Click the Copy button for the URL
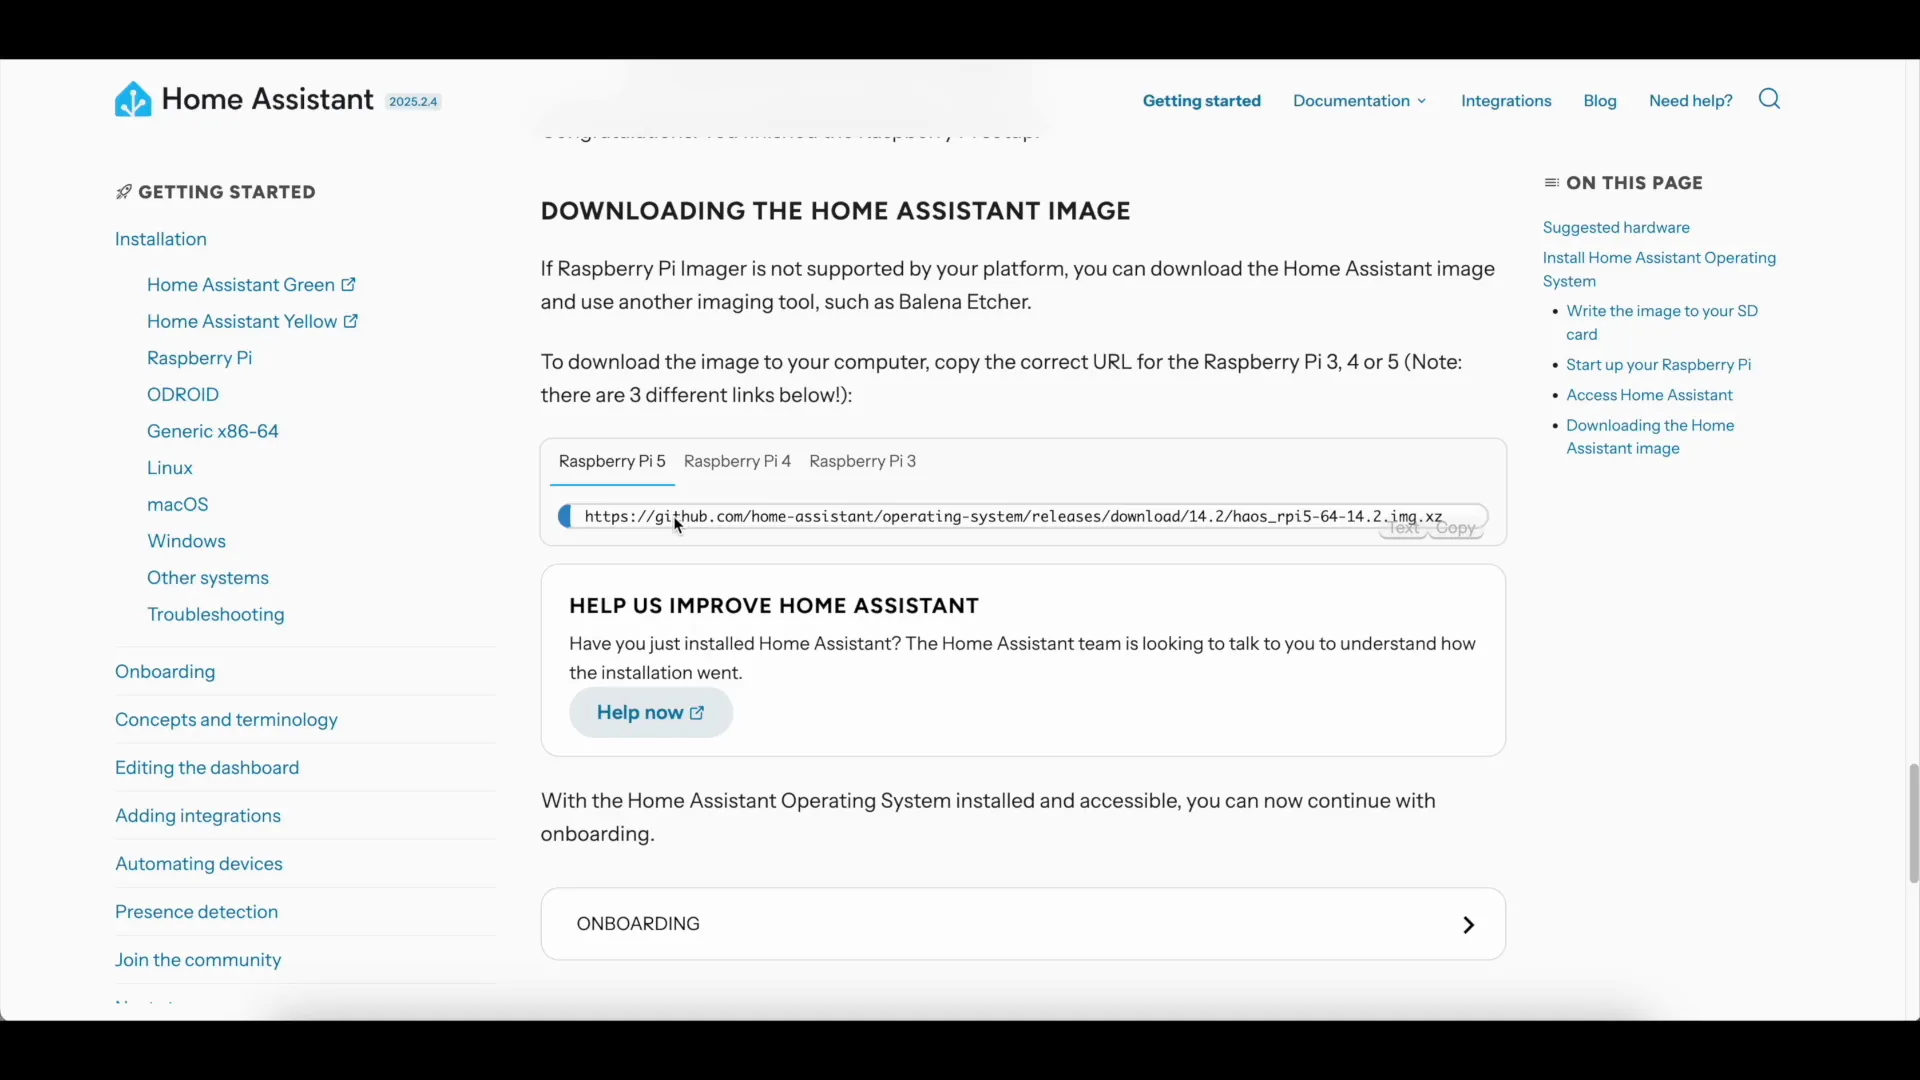1920x1080 pixels. tap(1456, 528)
